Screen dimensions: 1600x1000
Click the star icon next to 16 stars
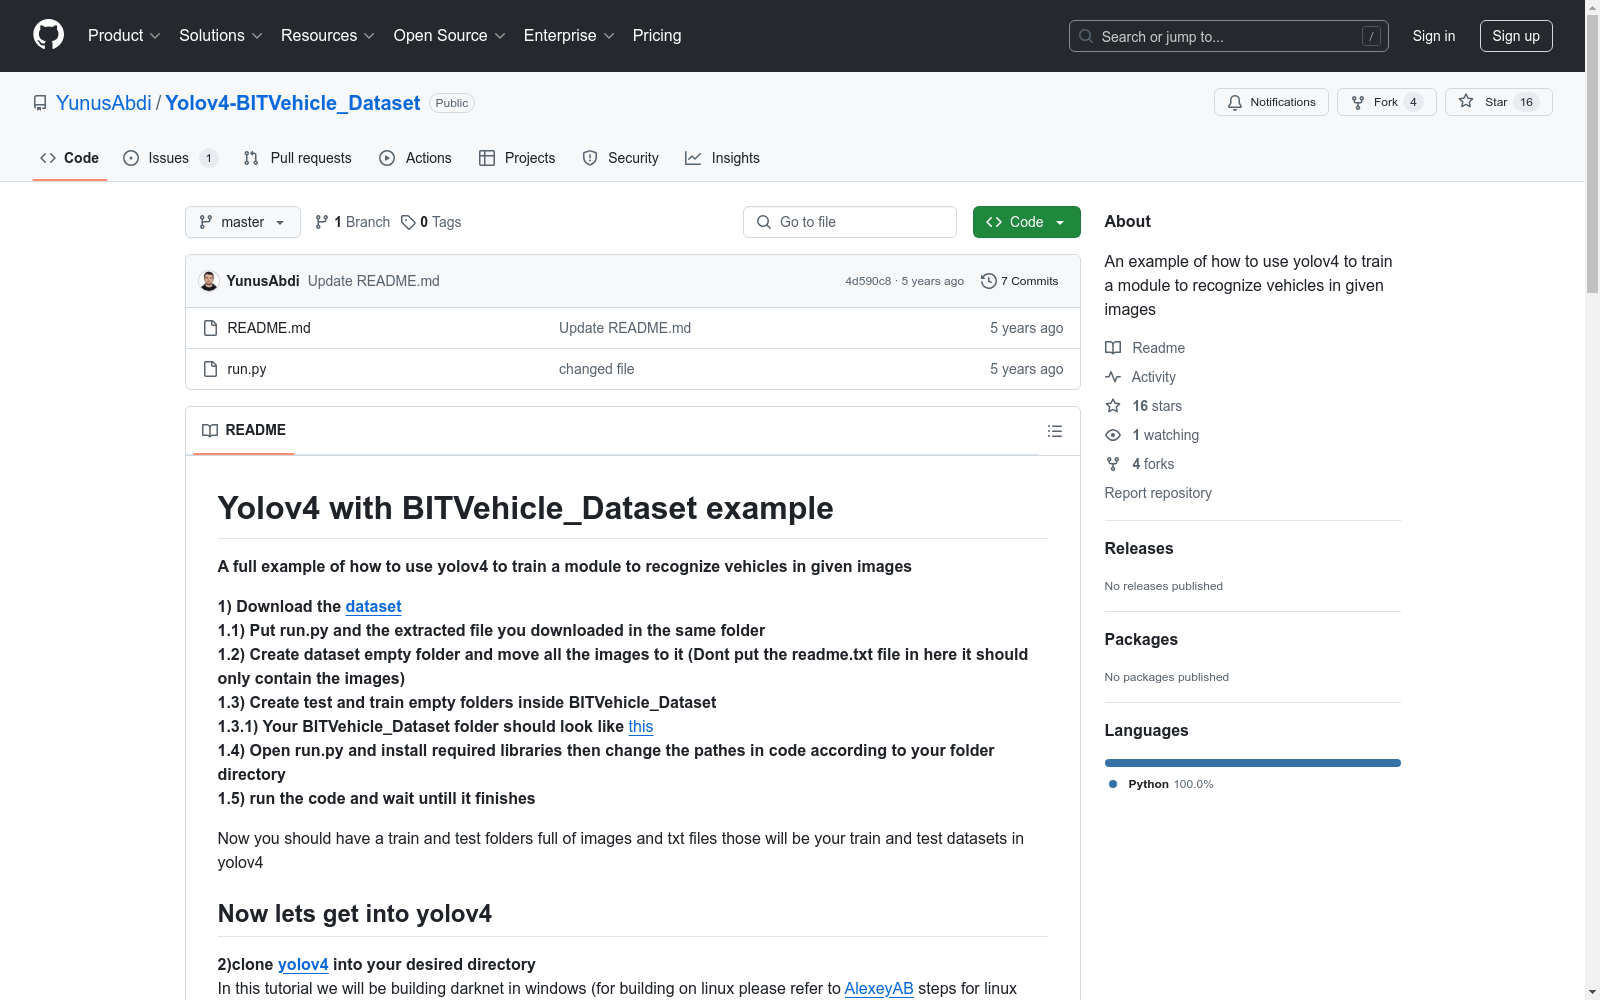click(1113, 406)
